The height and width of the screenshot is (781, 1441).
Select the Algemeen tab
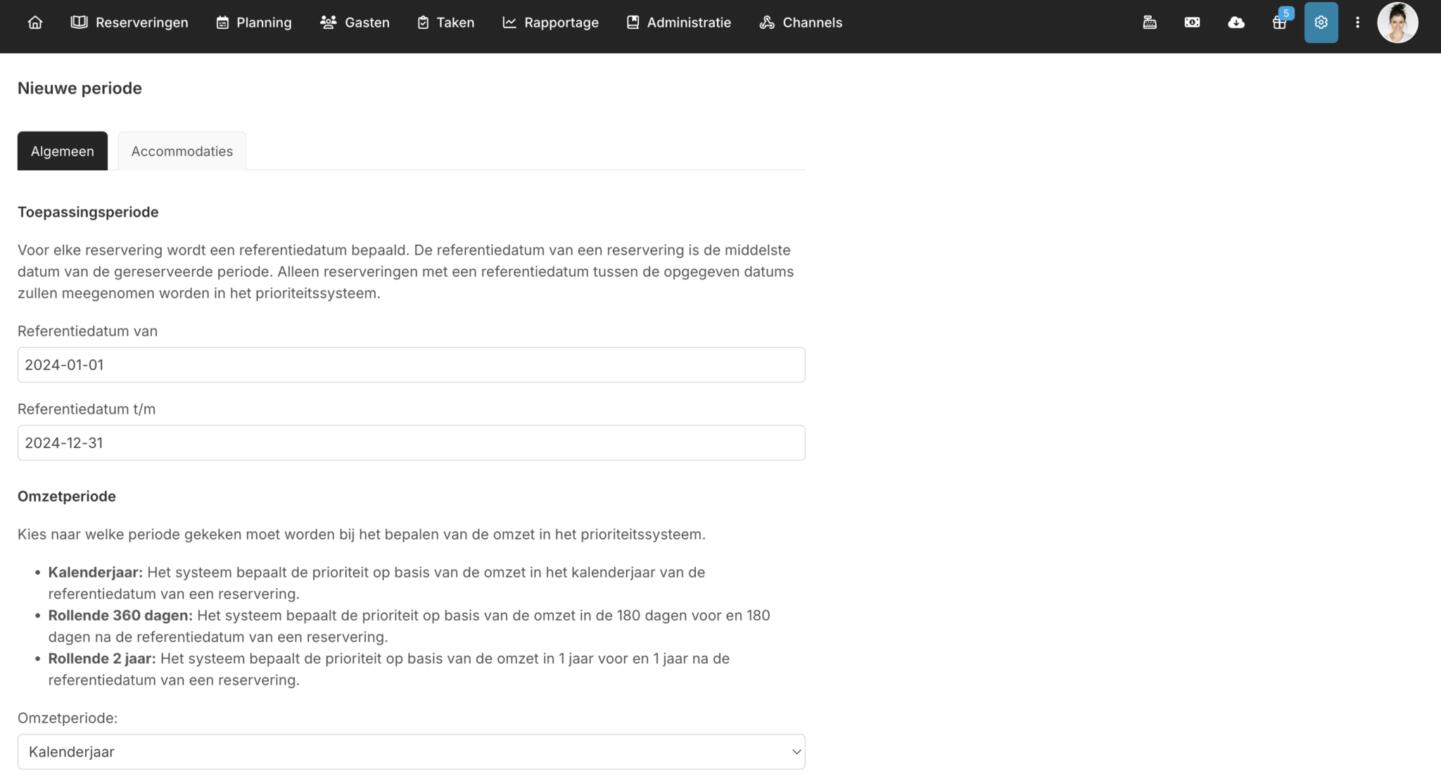pyautogui.click(x=62, y=151)
